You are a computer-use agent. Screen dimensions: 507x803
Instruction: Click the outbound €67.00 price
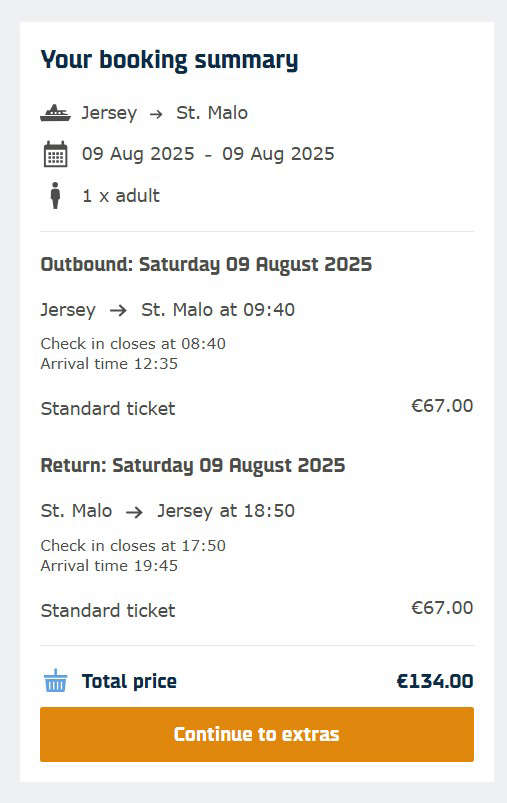(x=442, y=406)
